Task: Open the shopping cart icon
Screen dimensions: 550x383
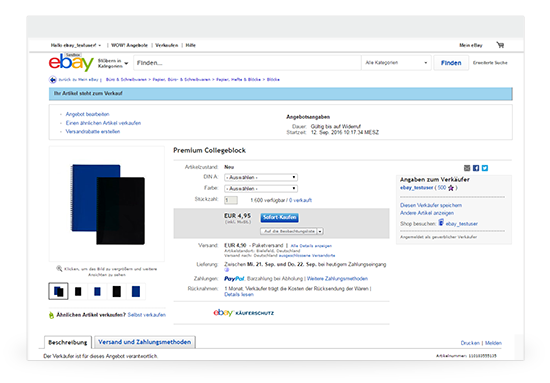Action: (x=500, y=45)
